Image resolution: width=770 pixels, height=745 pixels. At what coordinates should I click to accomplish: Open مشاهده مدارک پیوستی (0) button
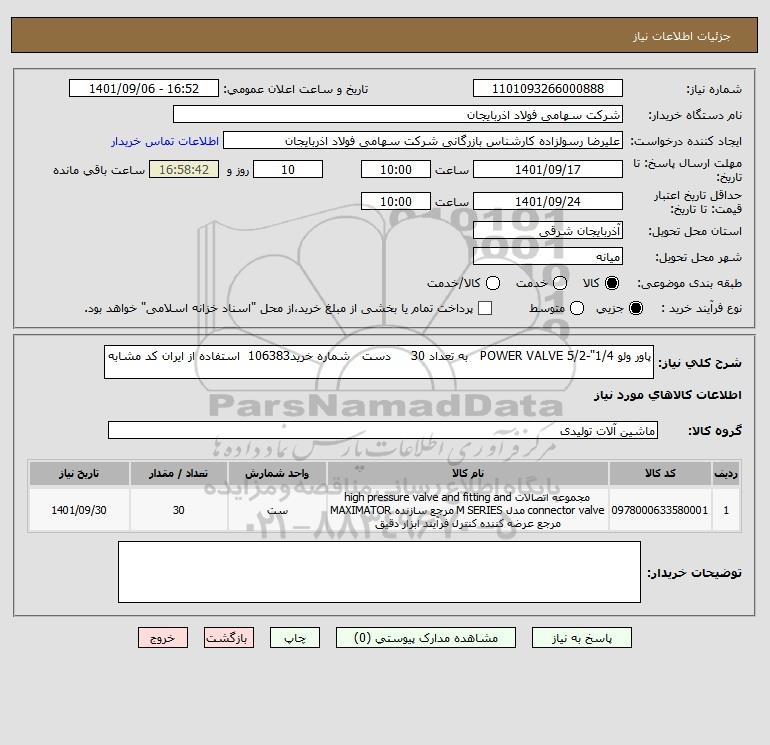[426, 638]
